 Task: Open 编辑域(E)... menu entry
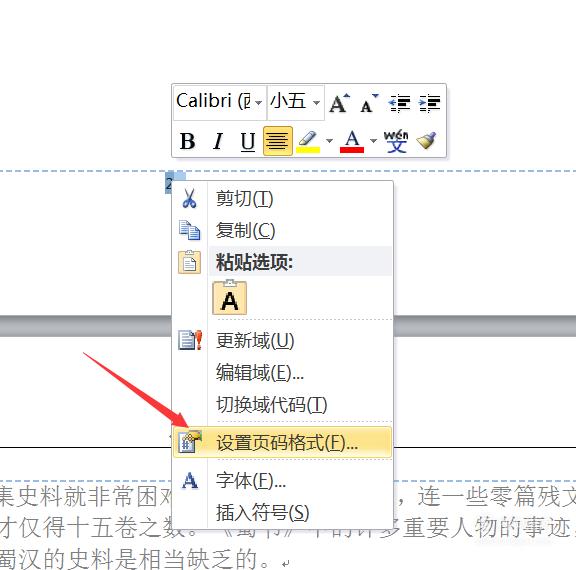pos(282,372)
